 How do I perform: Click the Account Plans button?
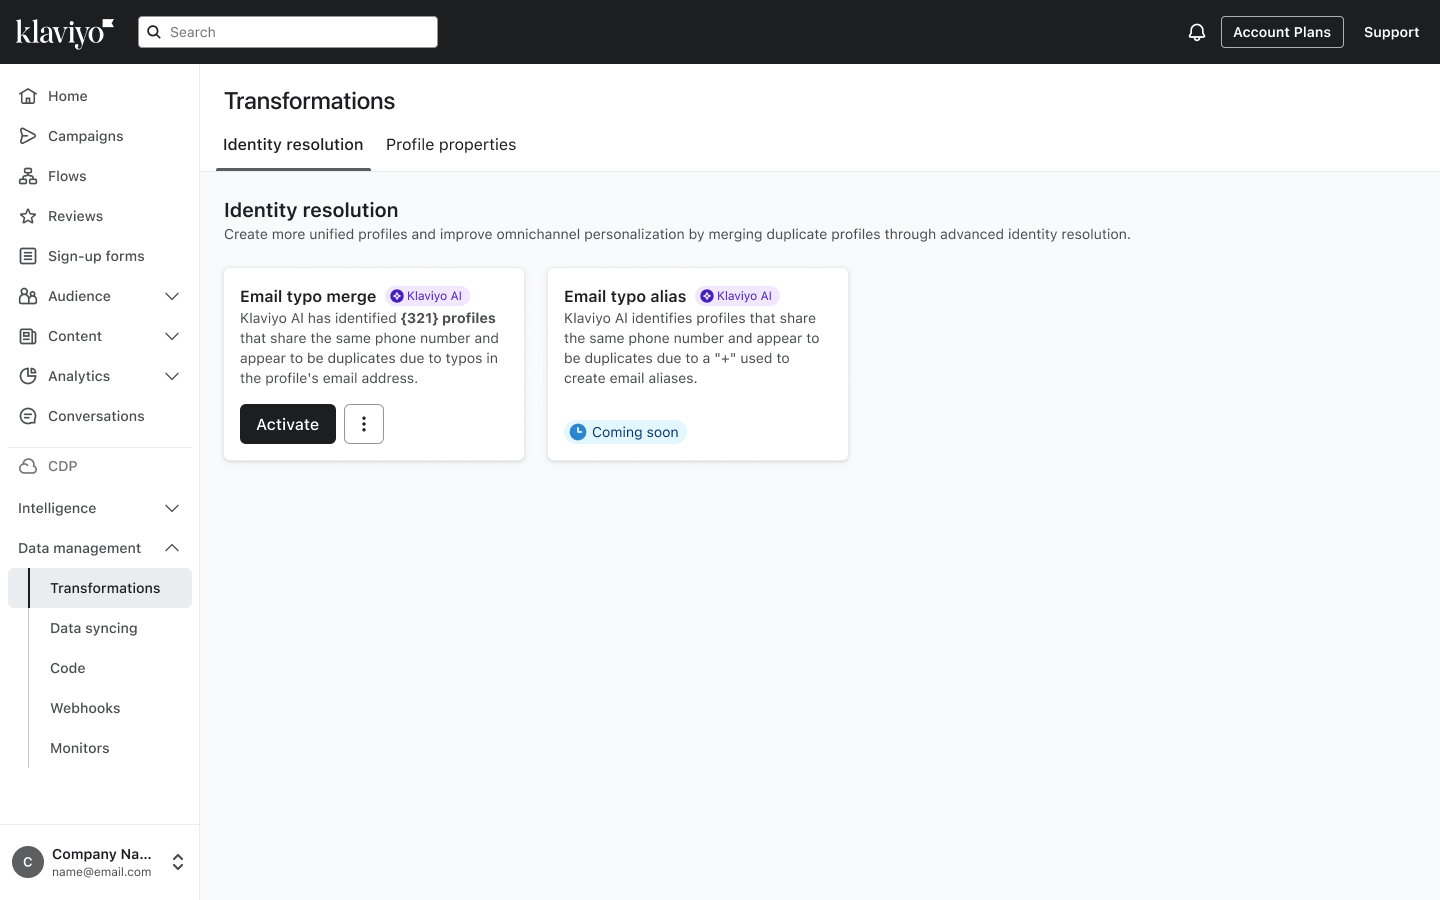point(1281,32)
